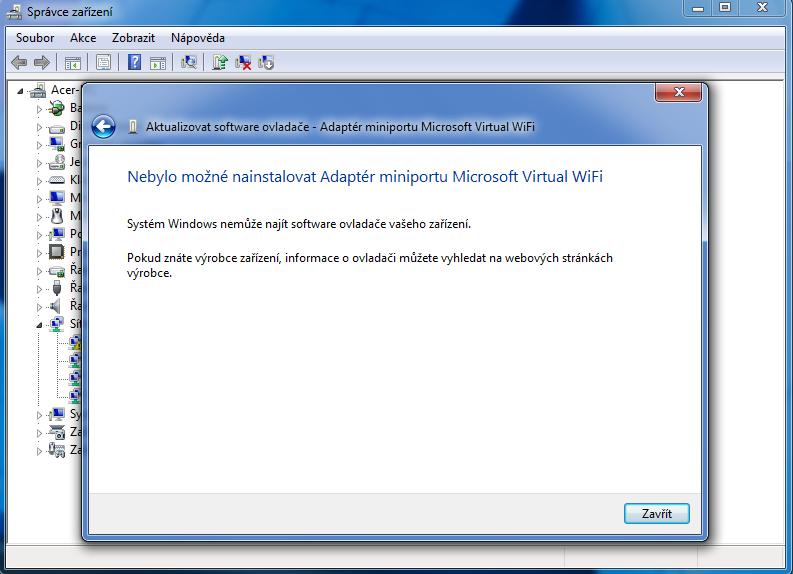Maximize the Správce zařízení window
The width and height of the screenshot is (793, 574).
click(725, 8)
